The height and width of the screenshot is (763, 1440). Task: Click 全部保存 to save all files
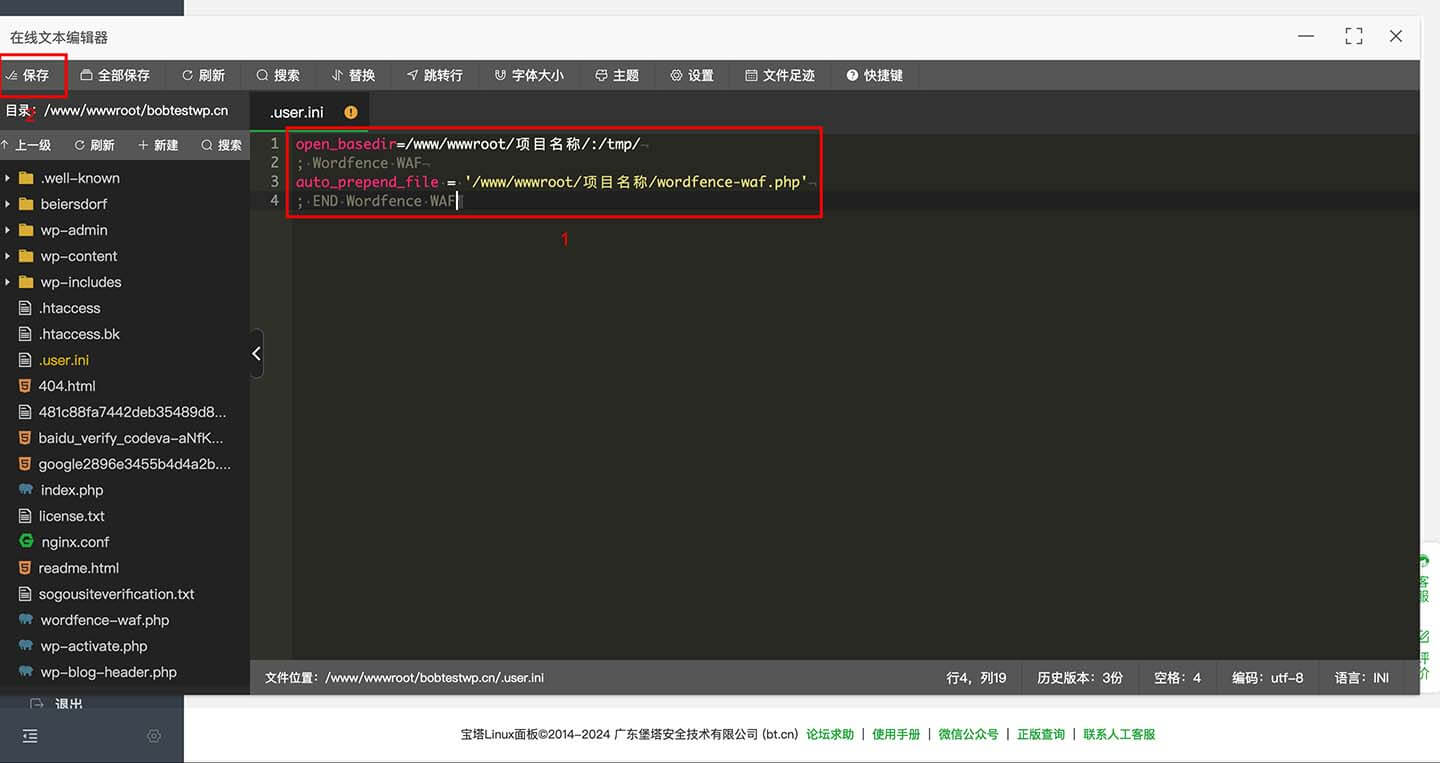click(115, 75)
